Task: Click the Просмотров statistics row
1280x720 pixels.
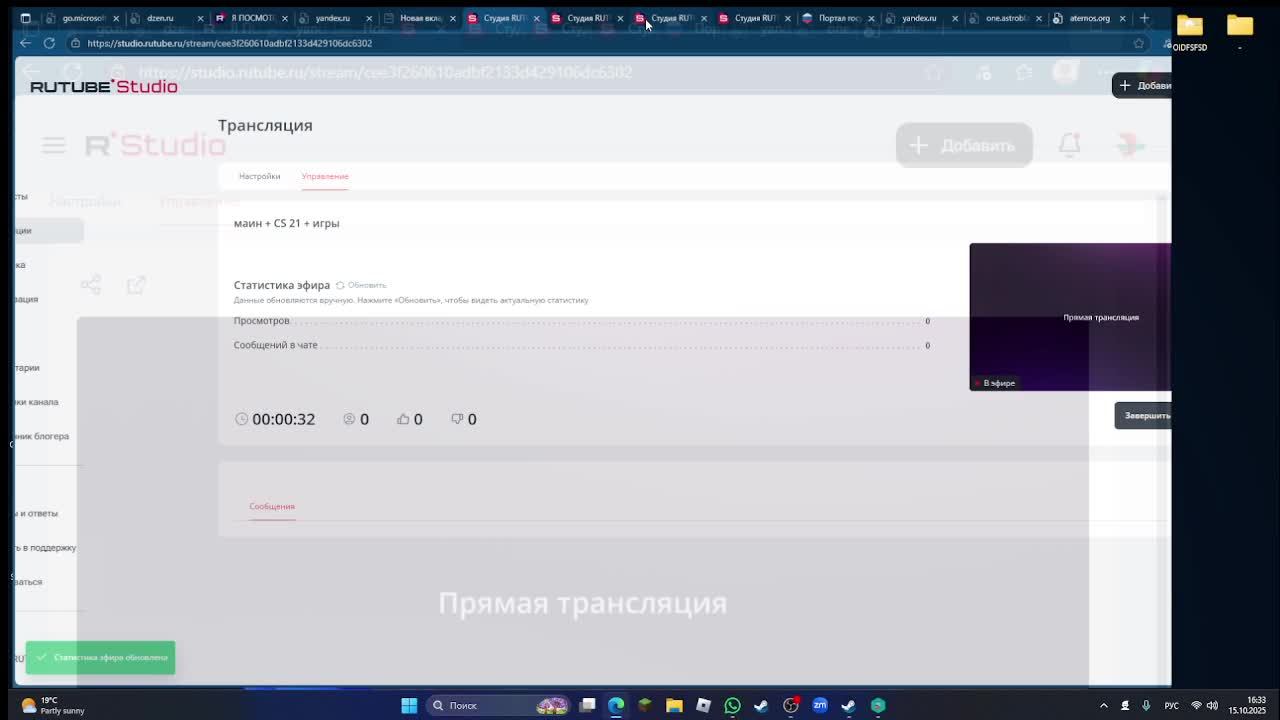Action: click(x=582, y=321)
